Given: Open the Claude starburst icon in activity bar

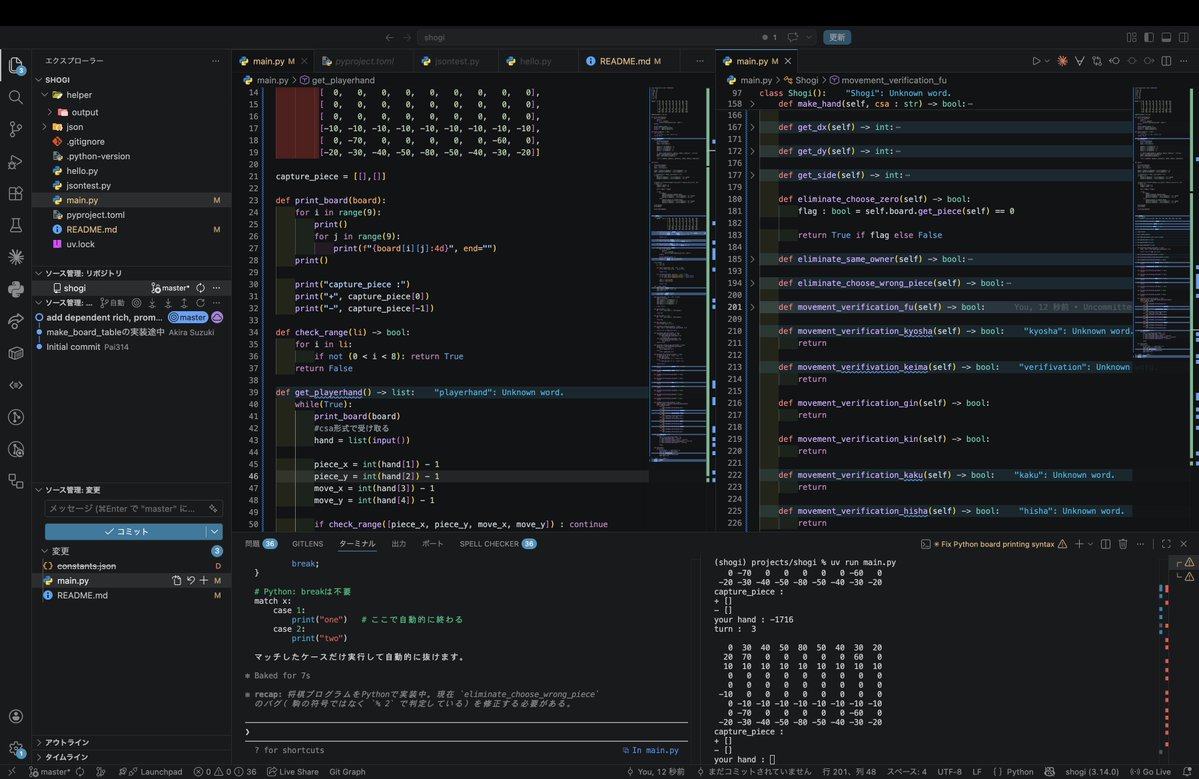Looking at the screenshot, I should coord(15,257).
